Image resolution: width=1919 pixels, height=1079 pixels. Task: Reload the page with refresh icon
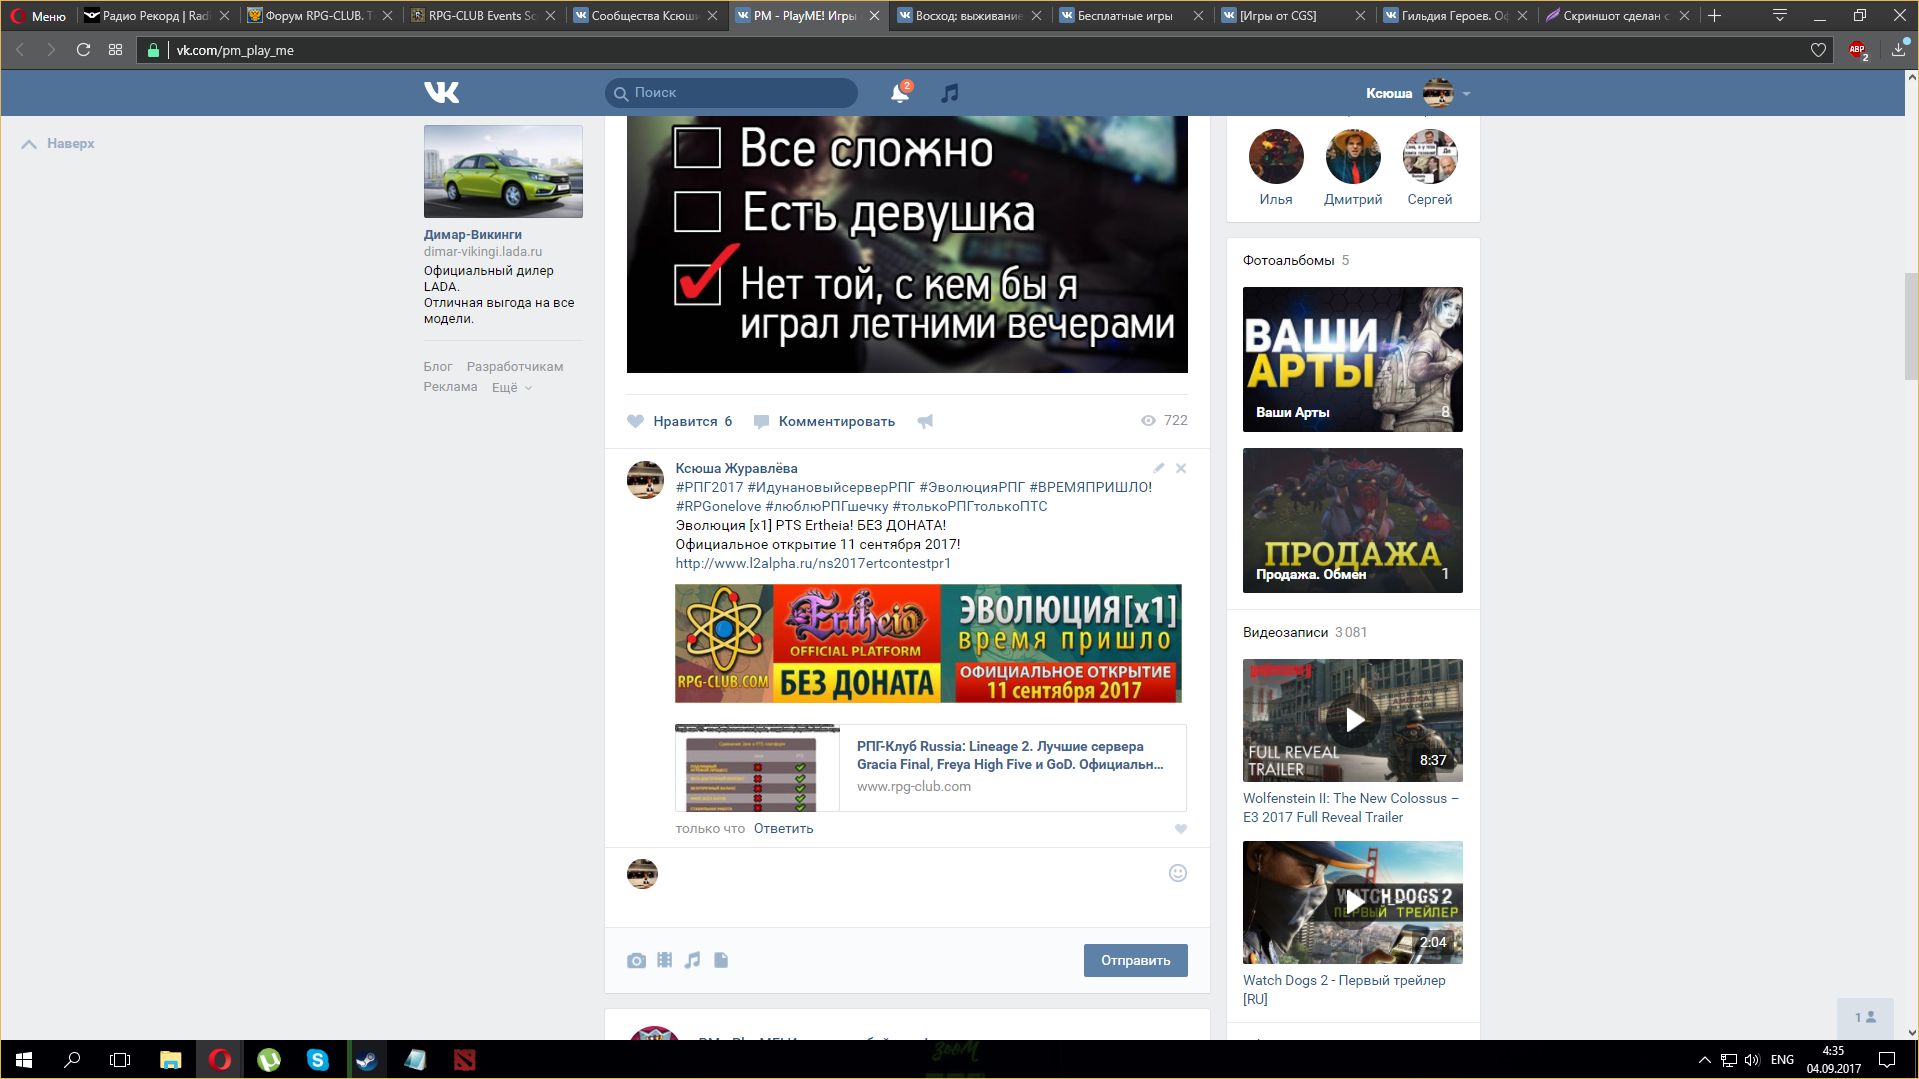pyautogui.click(x=83, y=50)
